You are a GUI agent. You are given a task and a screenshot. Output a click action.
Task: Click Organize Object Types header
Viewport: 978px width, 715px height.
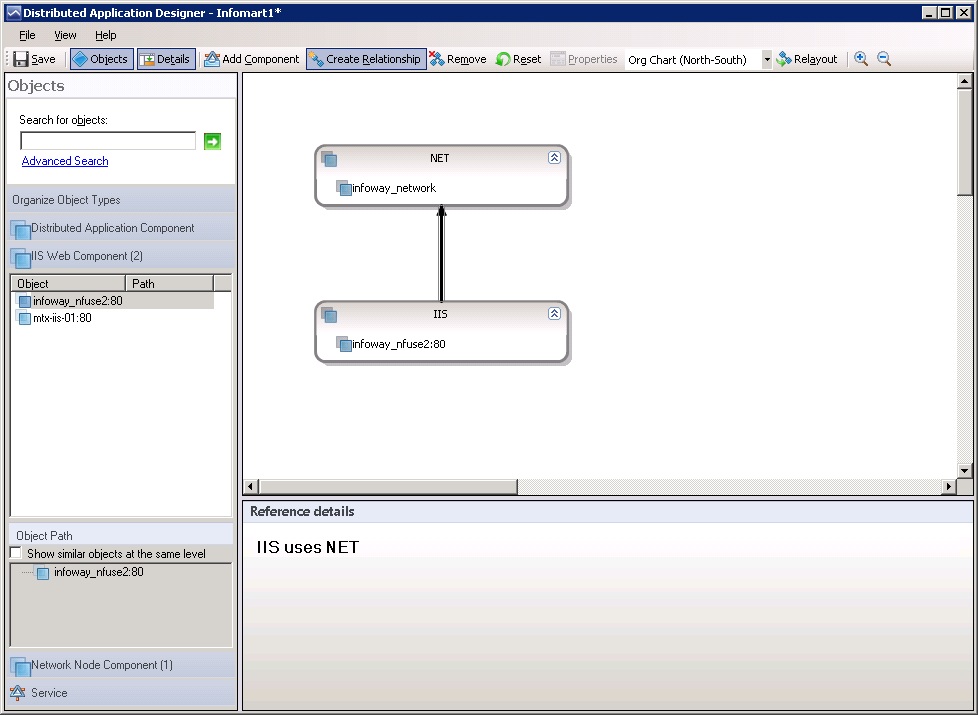point(121,200)
